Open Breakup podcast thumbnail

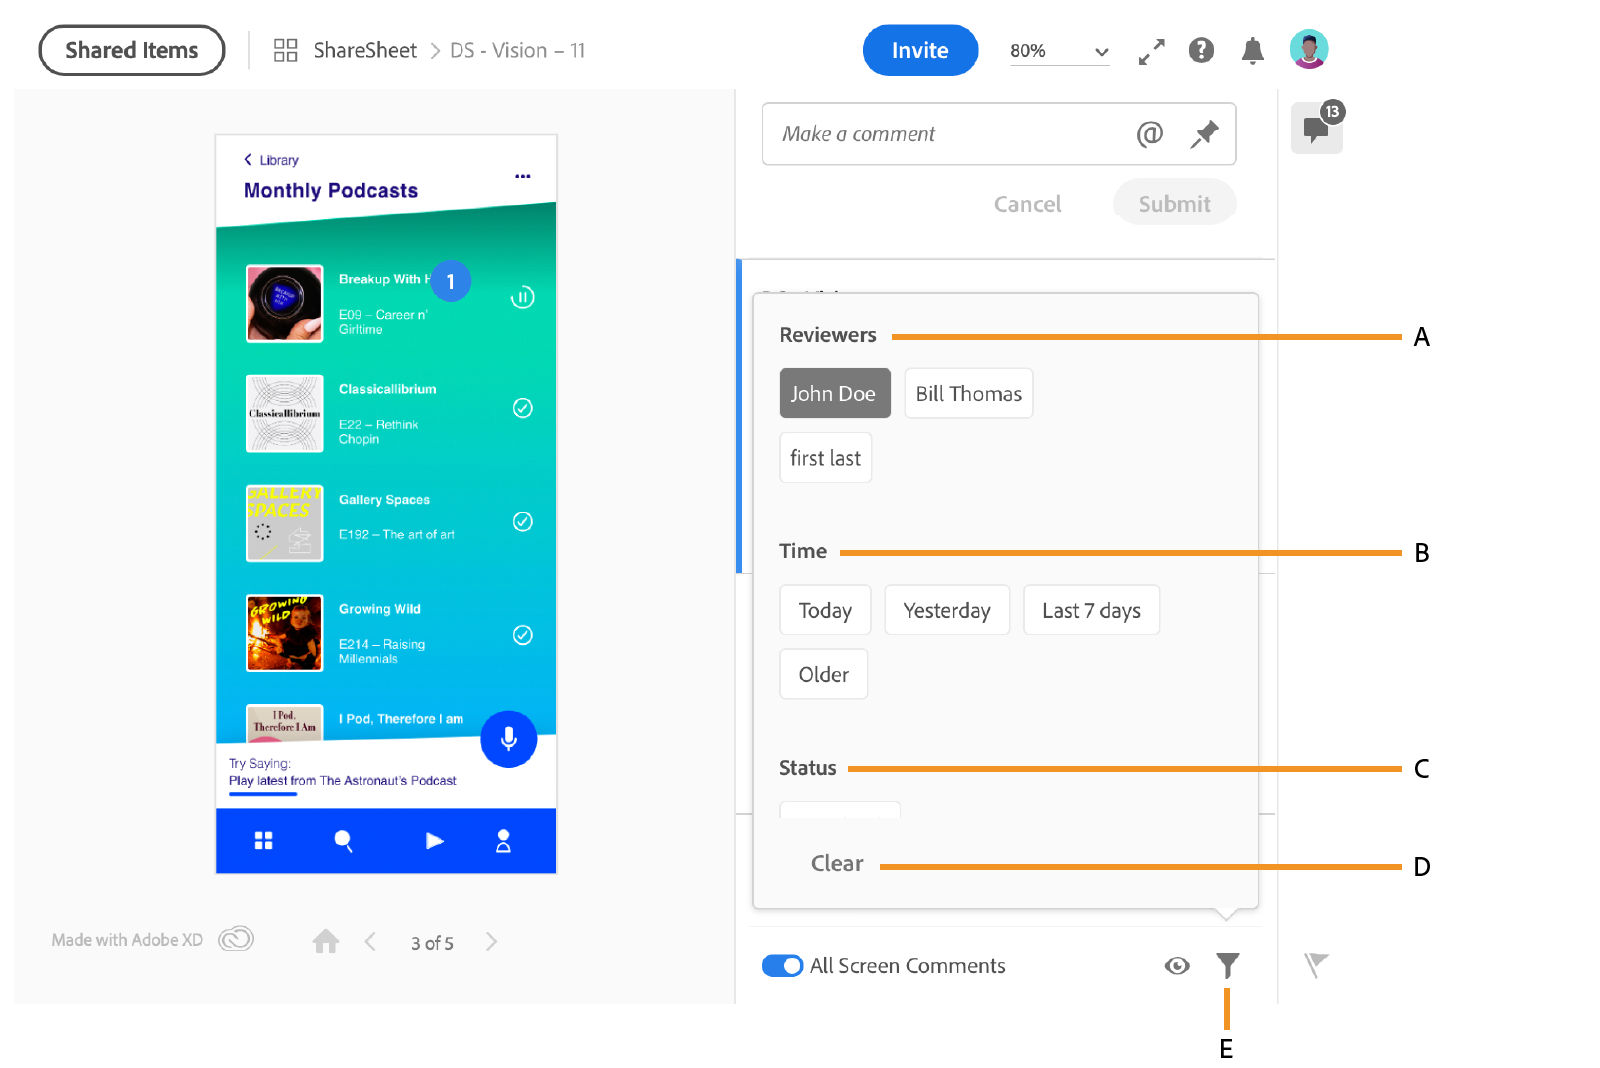click(285, 303)
